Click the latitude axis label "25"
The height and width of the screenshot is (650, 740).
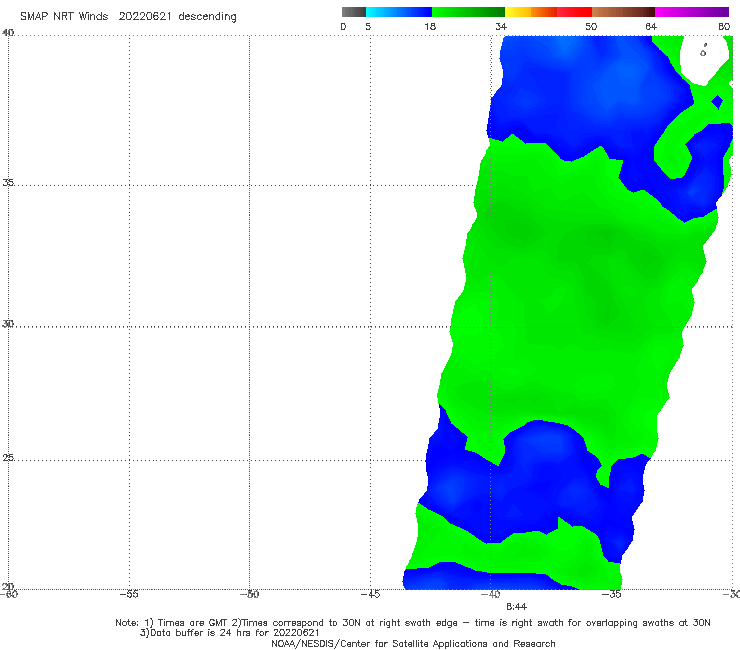coord(8,458)
